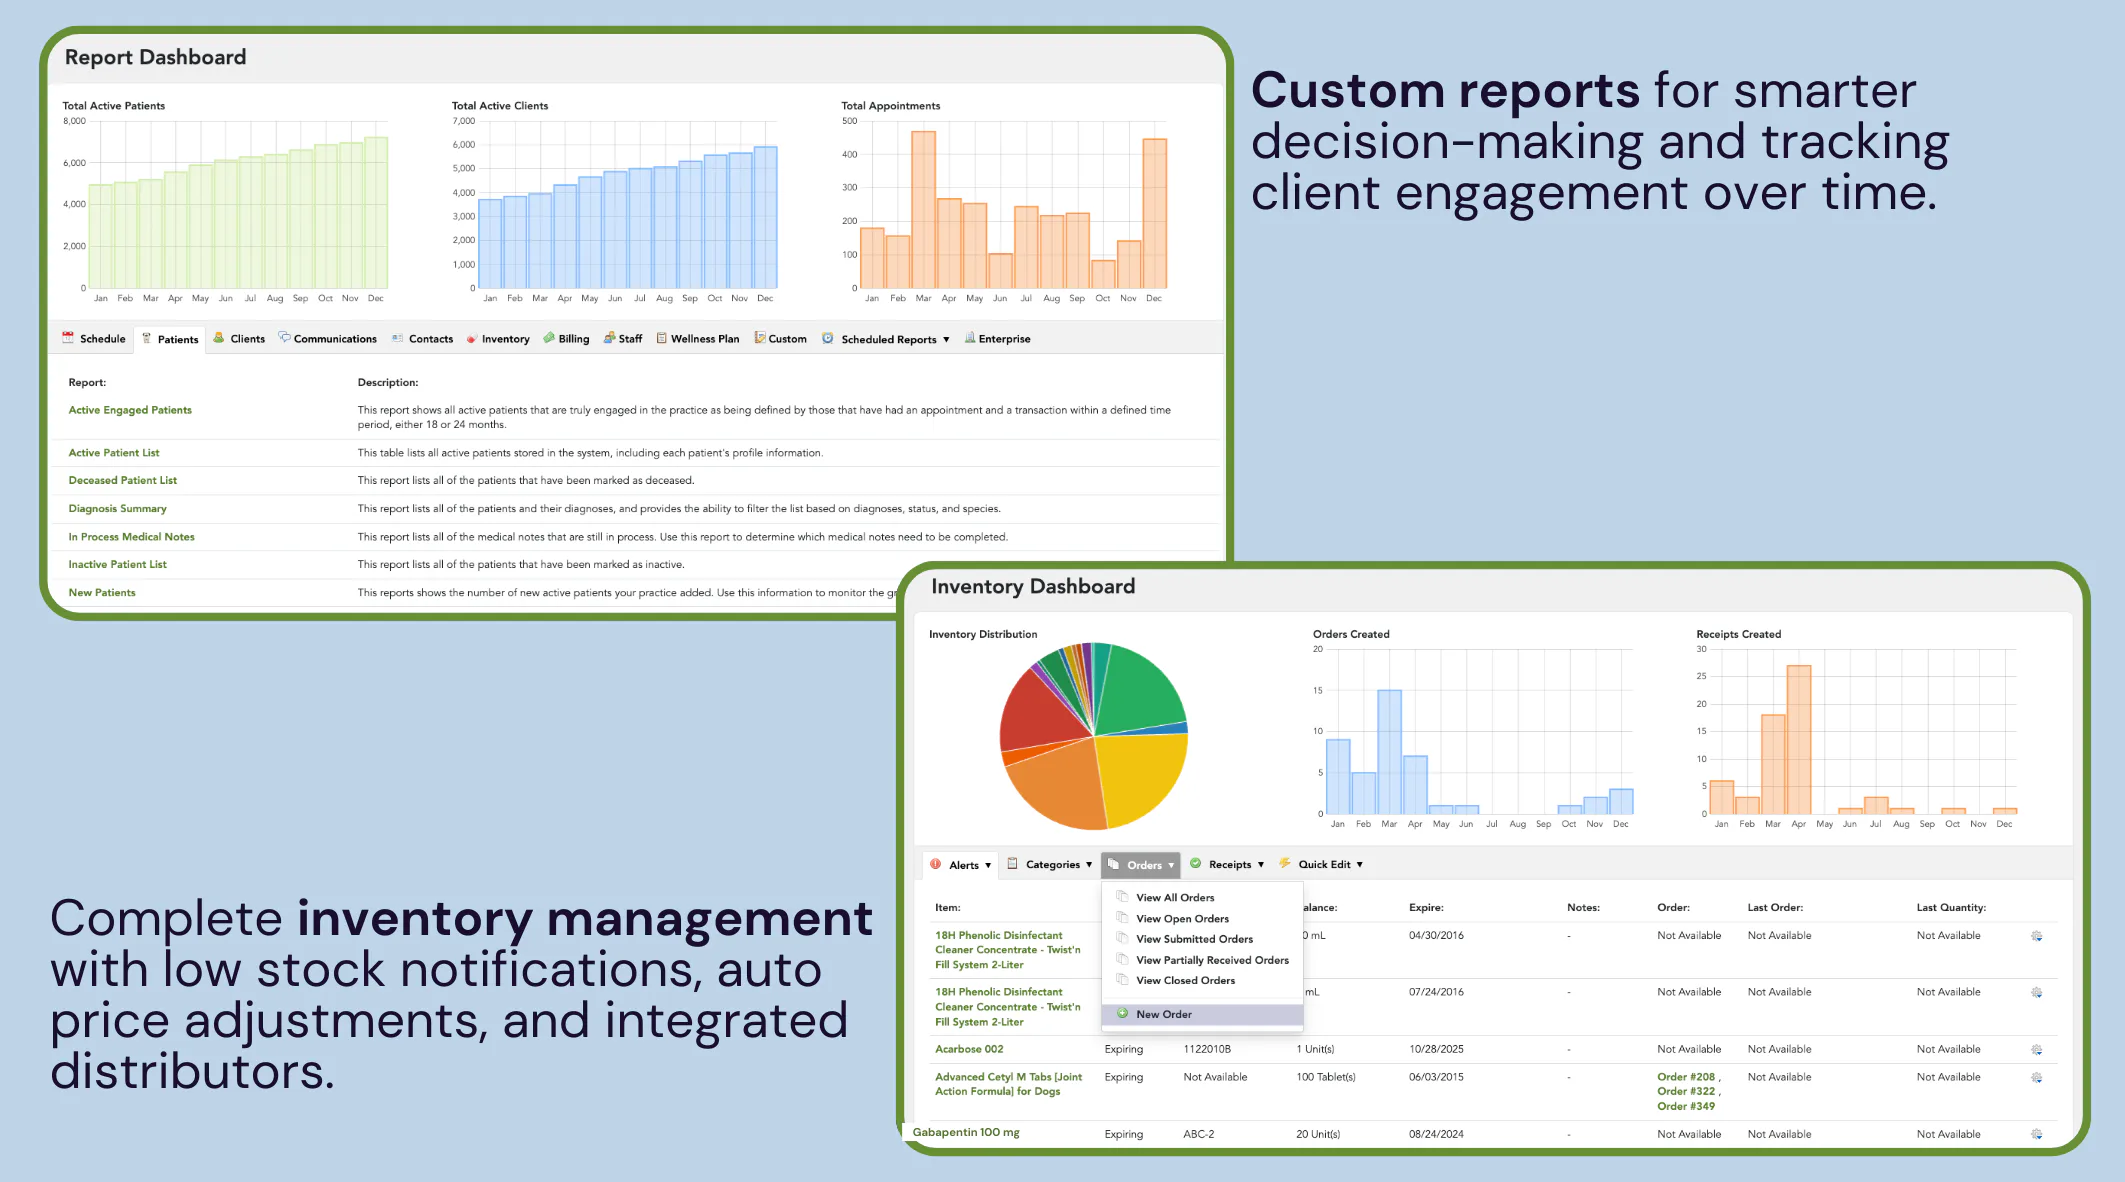
Task: Click the Billing money icon
Action: (x=549, y=338)
